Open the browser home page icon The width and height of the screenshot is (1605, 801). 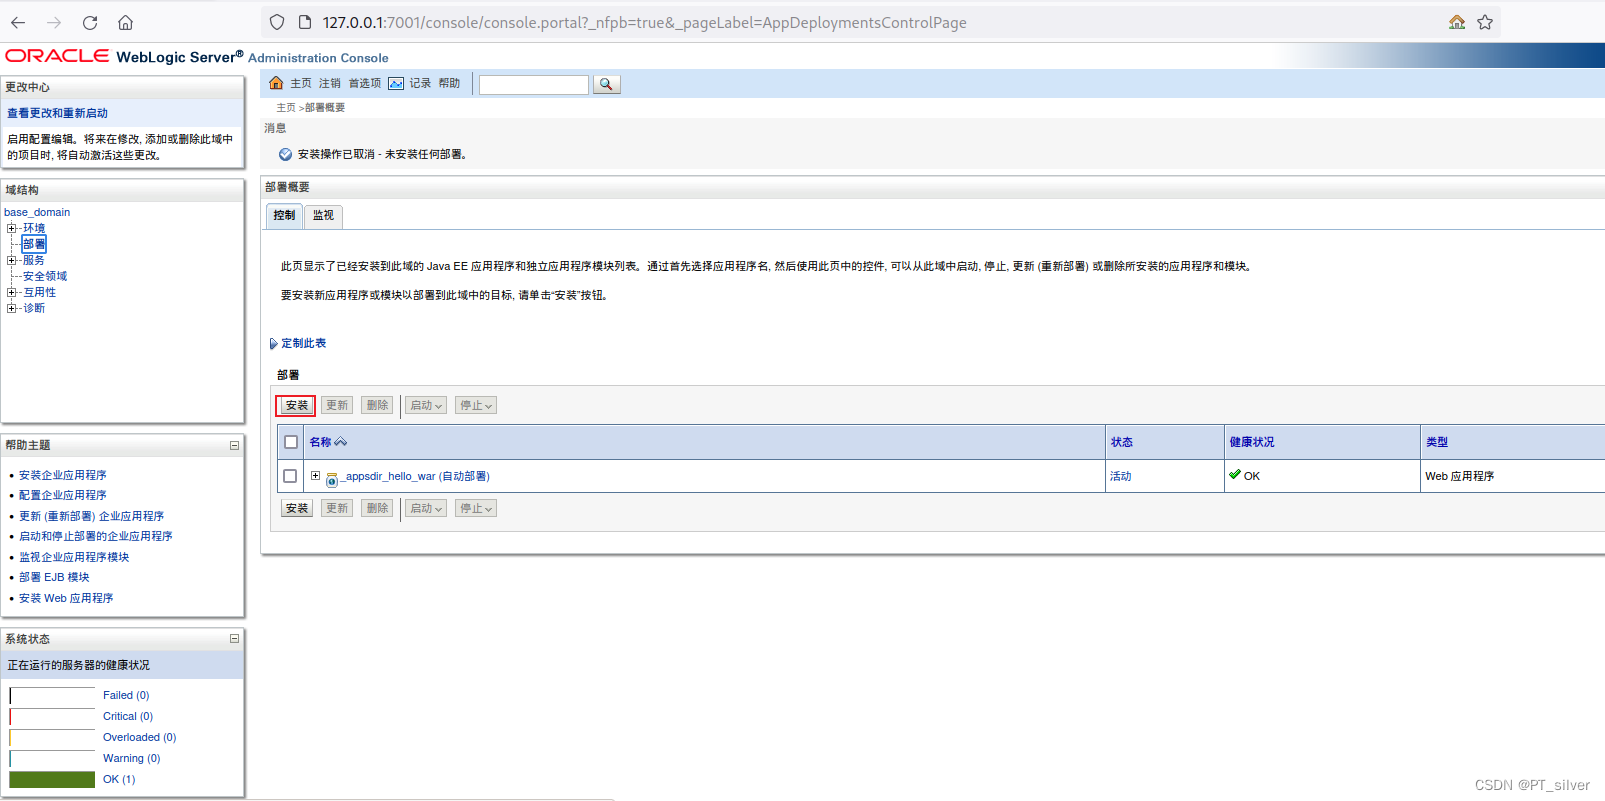coord(125,22)
